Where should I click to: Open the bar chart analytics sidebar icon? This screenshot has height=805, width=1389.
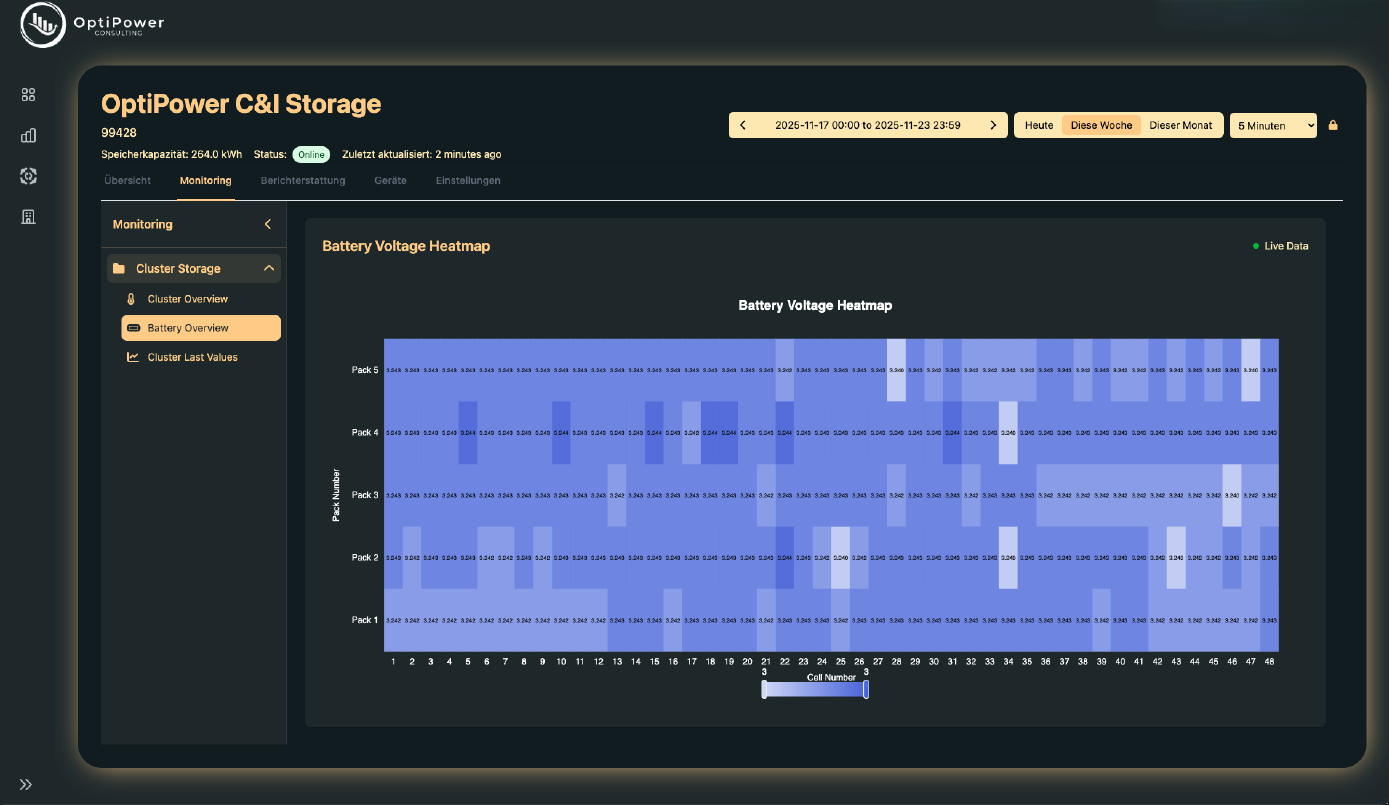click(28, 135)
